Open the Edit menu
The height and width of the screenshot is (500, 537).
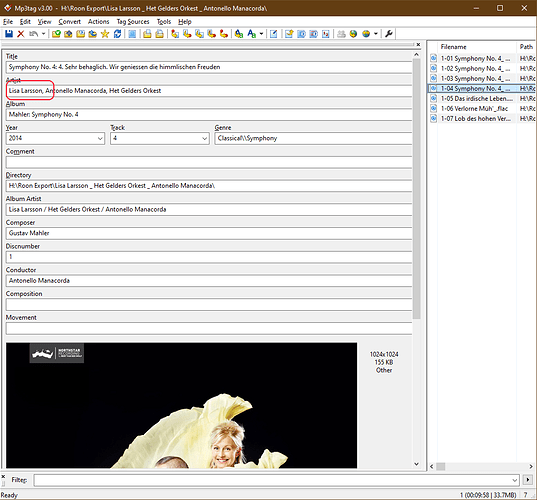[x=25, y=22]
